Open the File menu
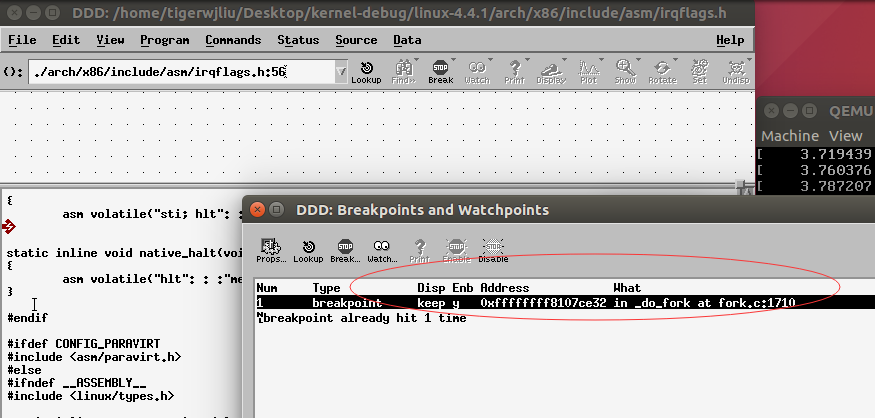The width and height of the screenshot is (875, 418). (x=22, y=40)
